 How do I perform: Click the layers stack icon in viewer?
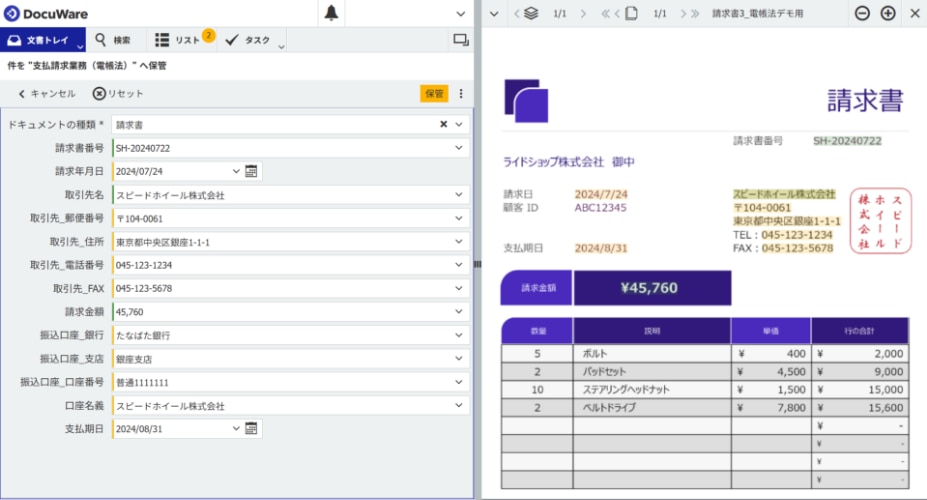click(x=531, y=13)
